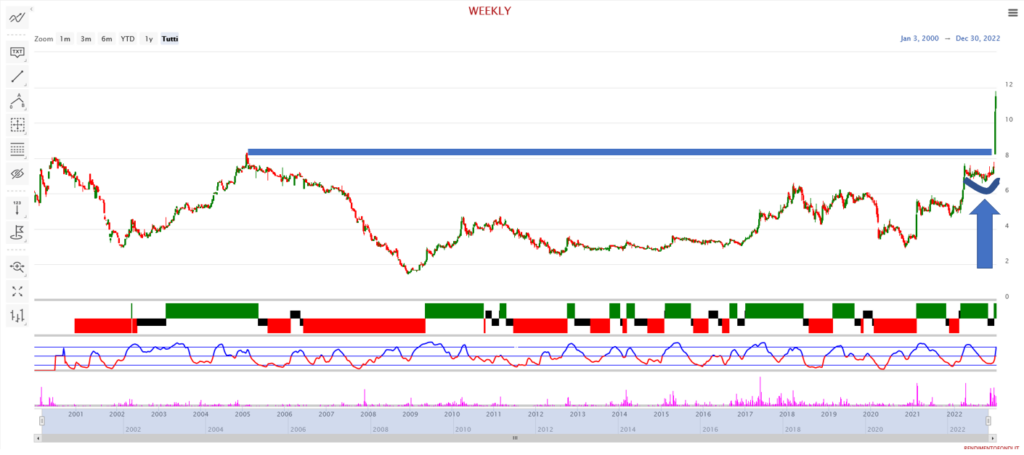Select the Tutti zoom option
This screenshot has height=455, width=1024.
click(x=170, y=39)
